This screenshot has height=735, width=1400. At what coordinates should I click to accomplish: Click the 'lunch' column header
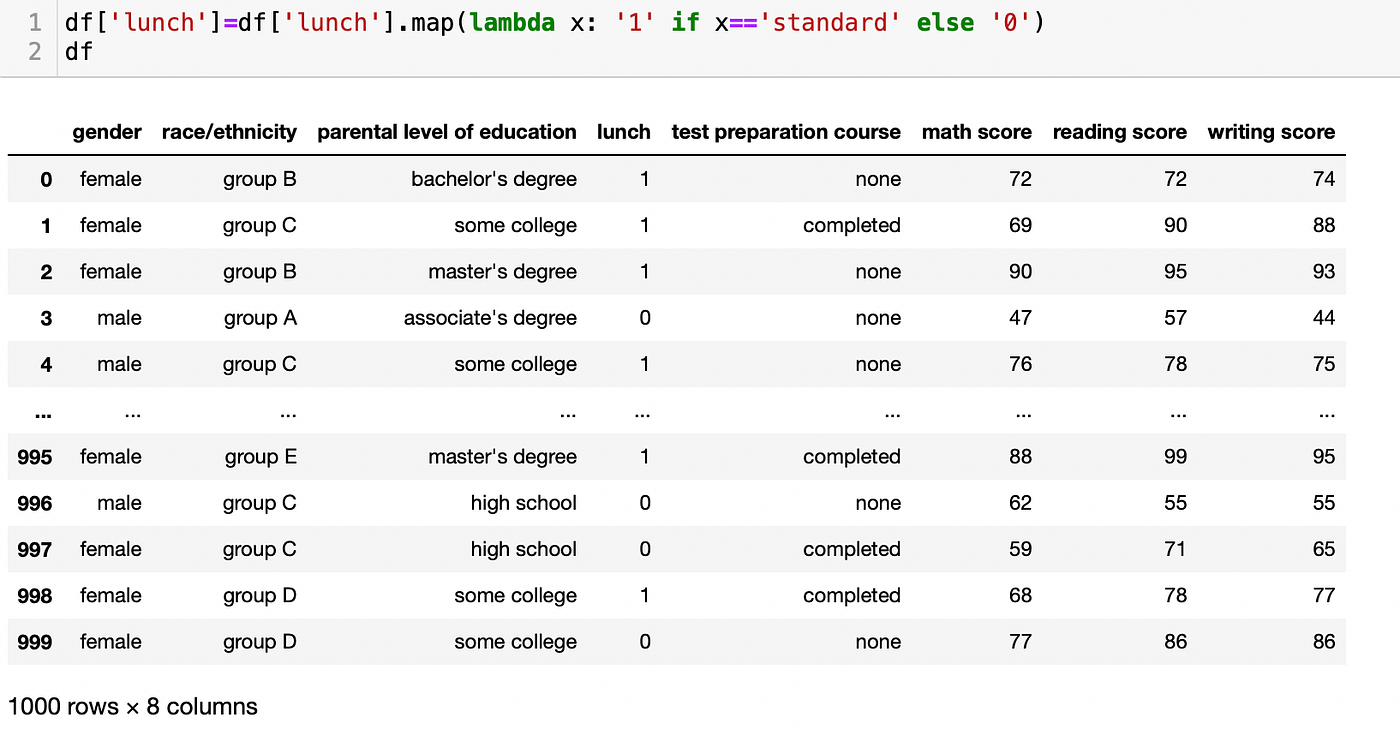coord(623,132)
